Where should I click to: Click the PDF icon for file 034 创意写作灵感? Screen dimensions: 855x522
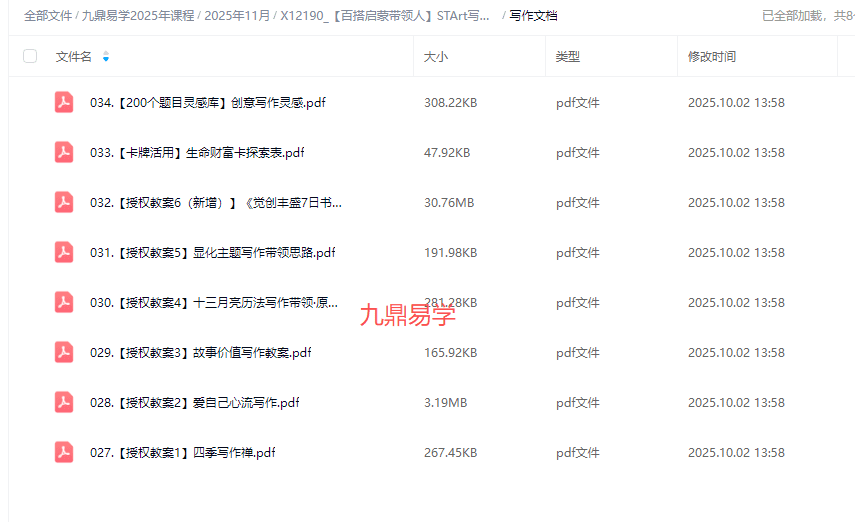pyautogui.click(x=64, y=102)
